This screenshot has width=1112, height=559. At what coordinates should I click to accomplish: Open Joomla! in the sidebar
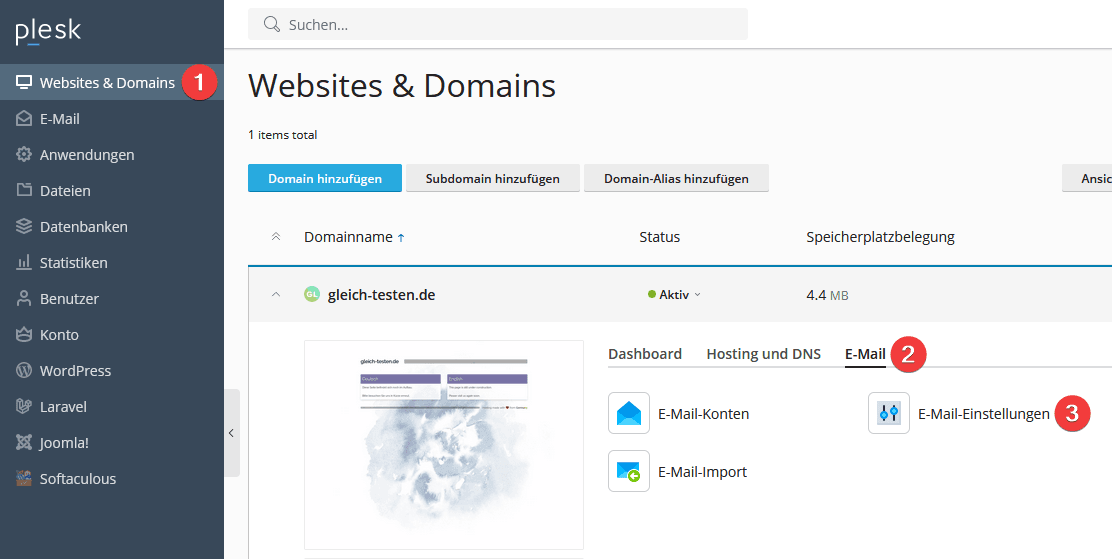(x=64, y=443)
